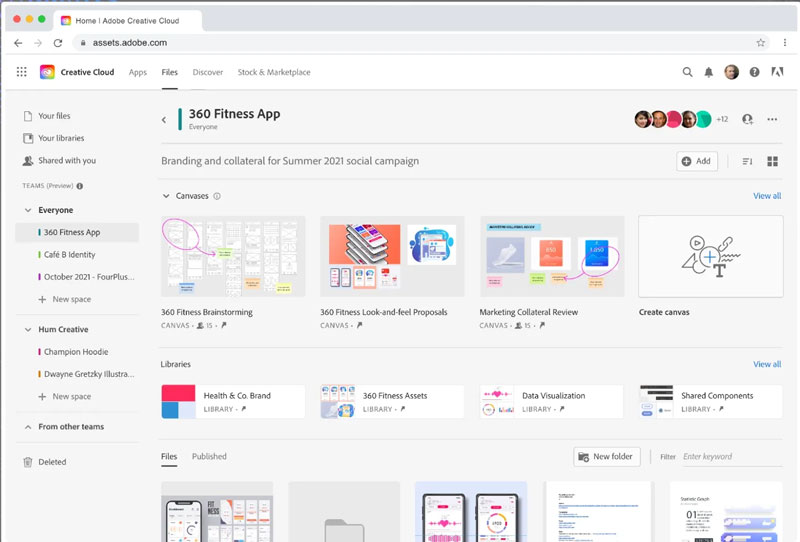Add New space under Hum Creative
Viewport: 800px width, 542px height.
(65, 397)
